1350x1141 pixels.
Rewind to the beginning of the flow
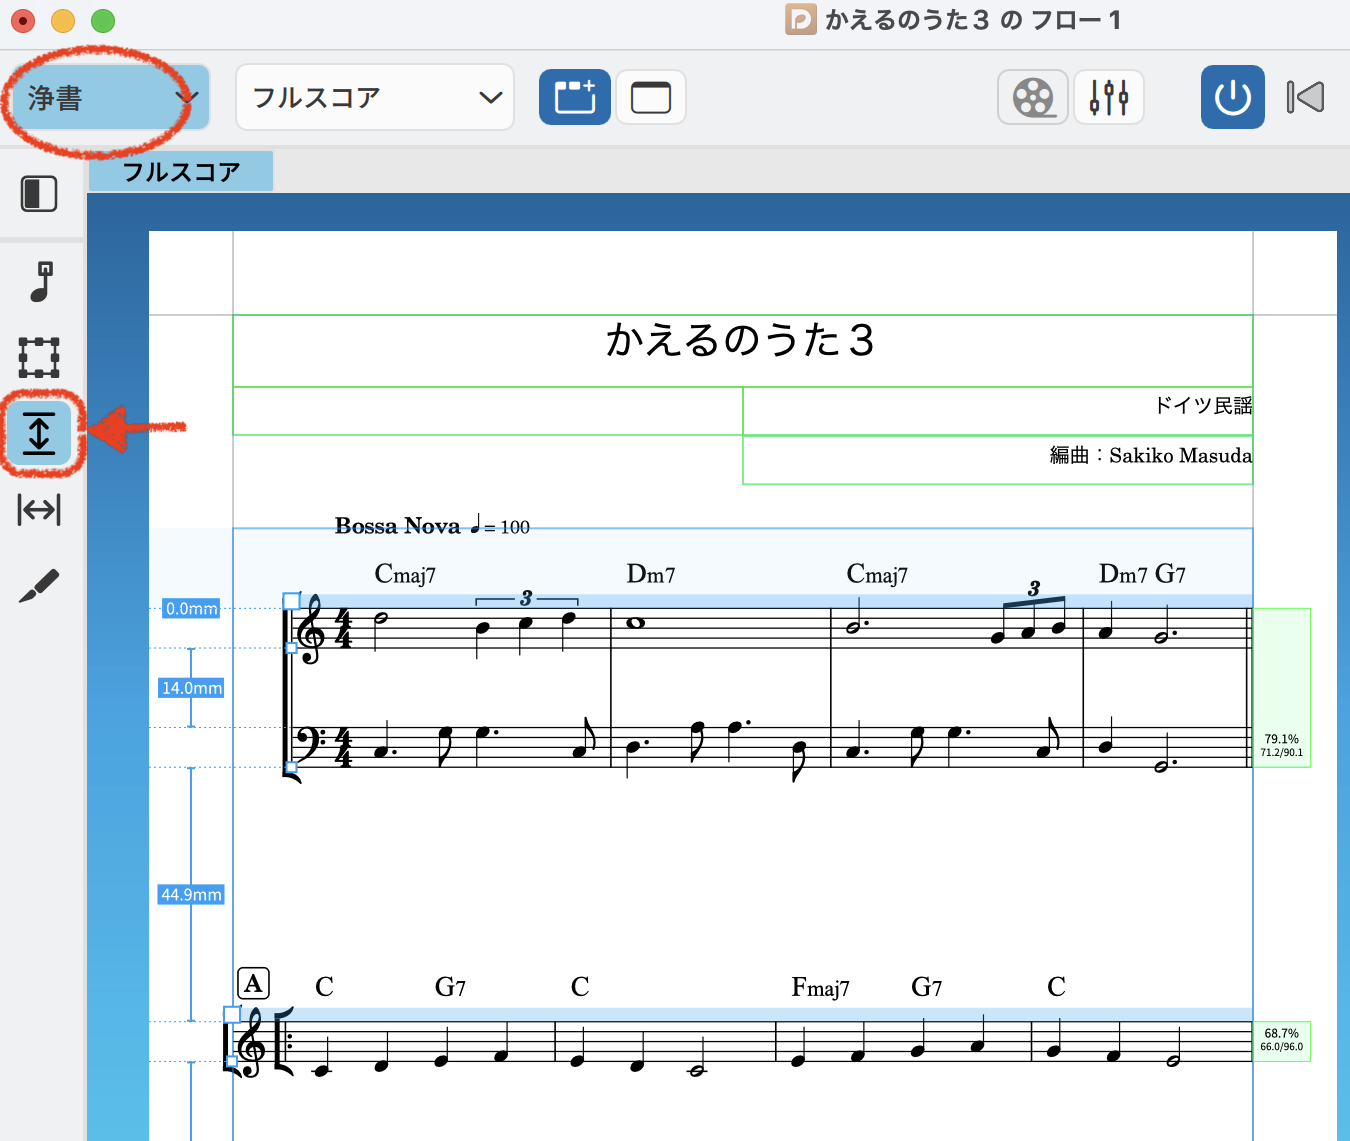point(1305,98)
